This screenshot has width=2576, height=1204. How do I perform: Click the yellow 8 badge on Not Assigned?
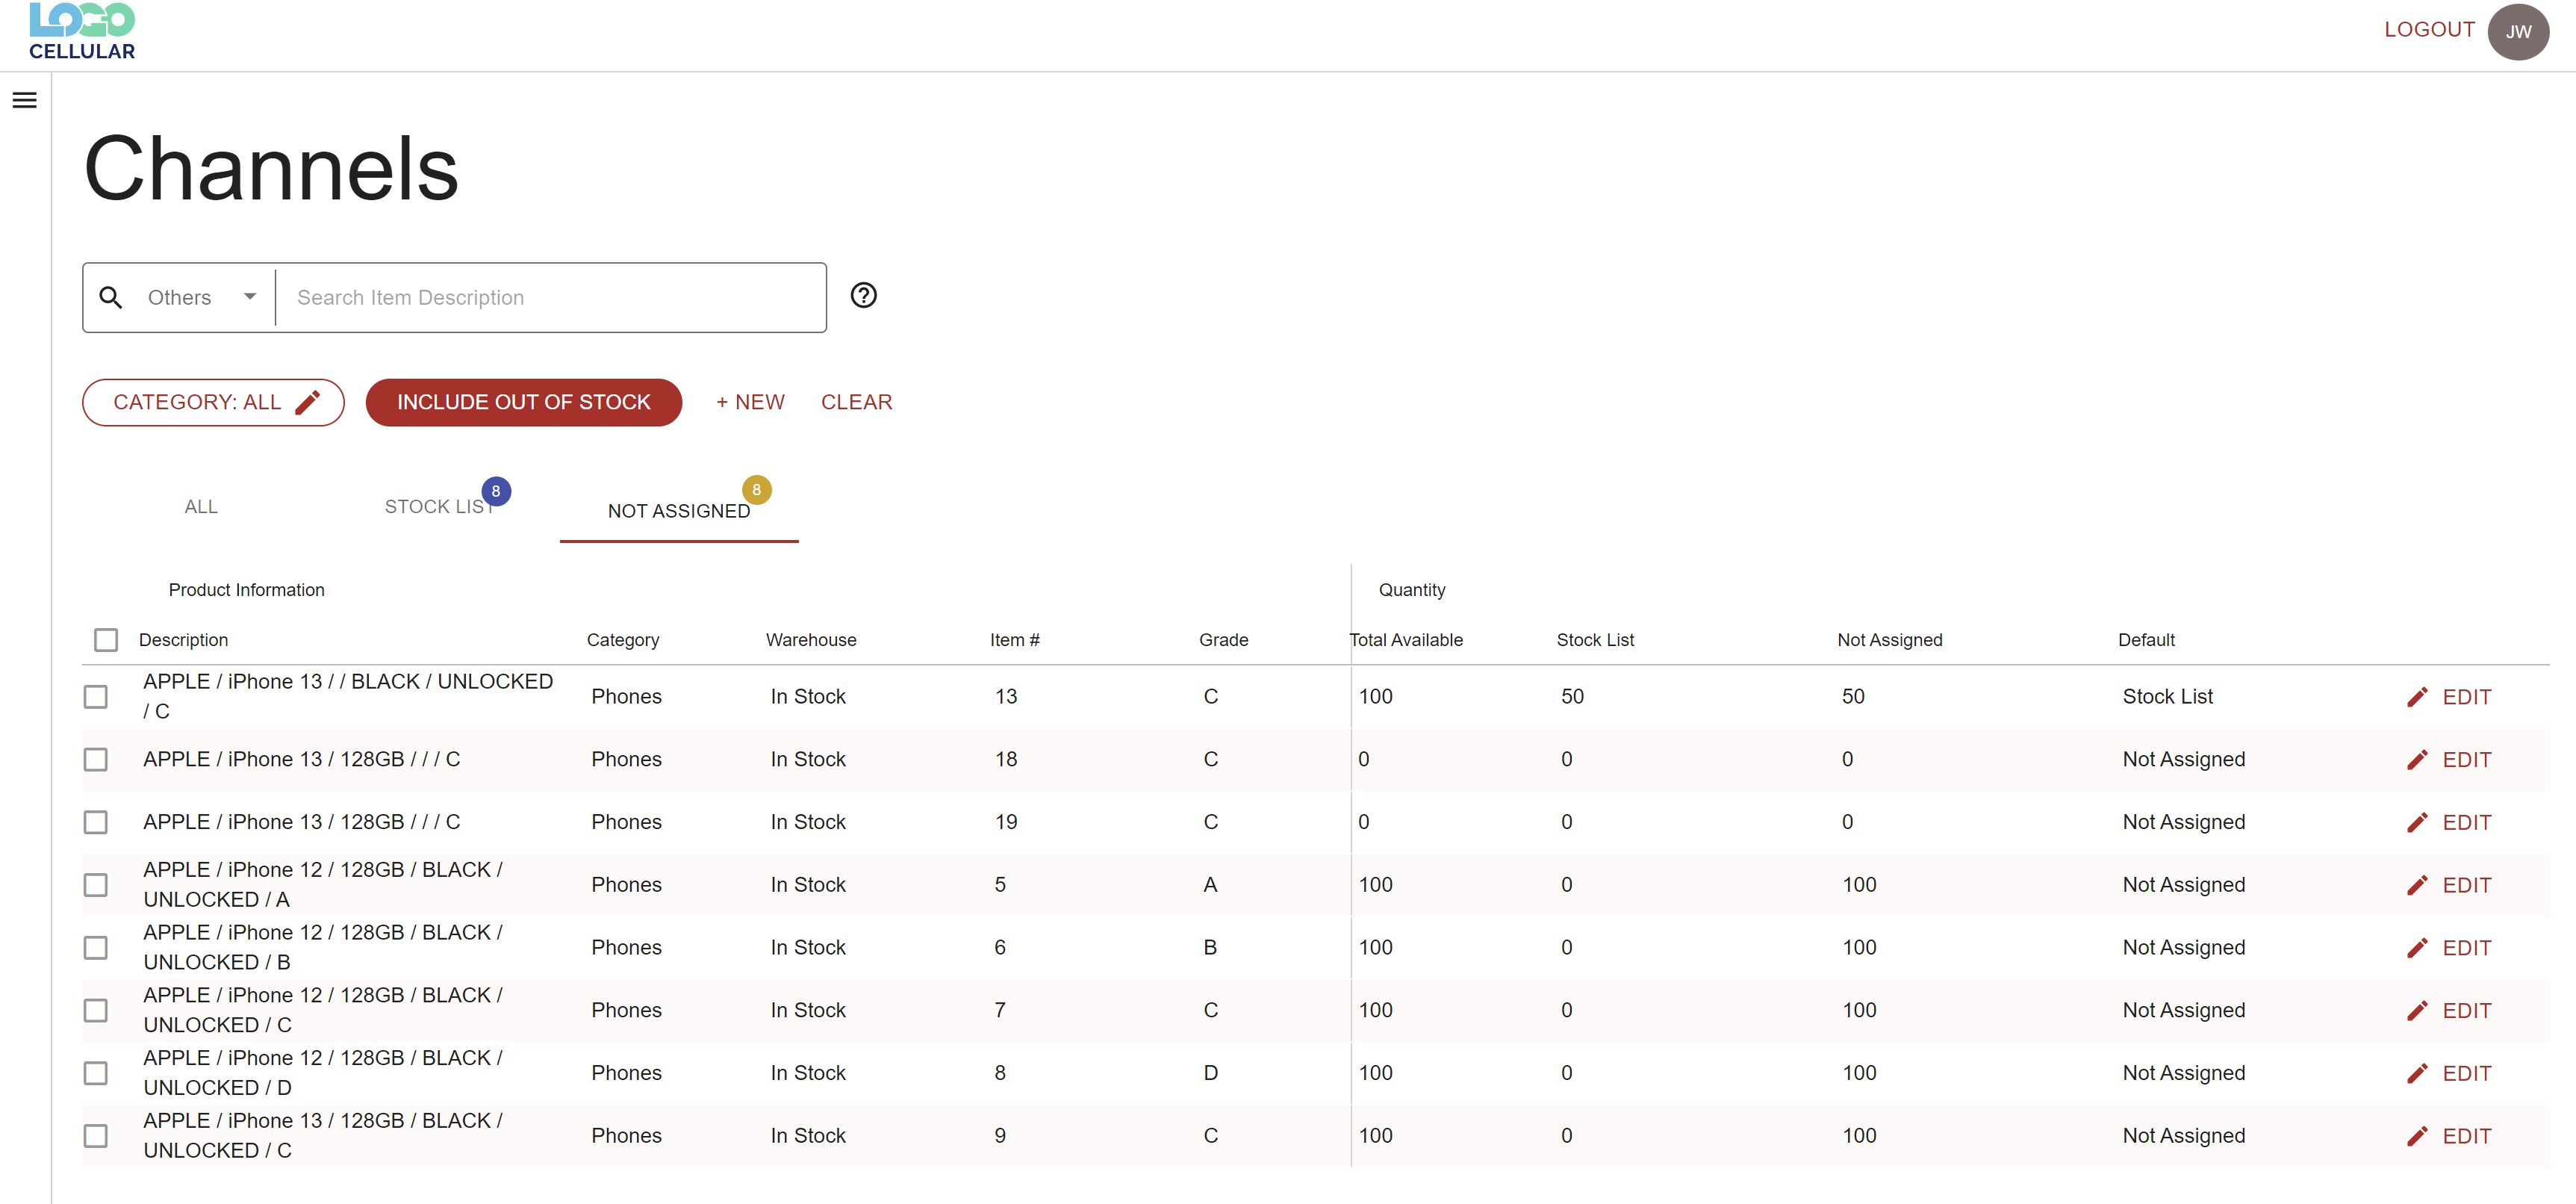point(757,490)
